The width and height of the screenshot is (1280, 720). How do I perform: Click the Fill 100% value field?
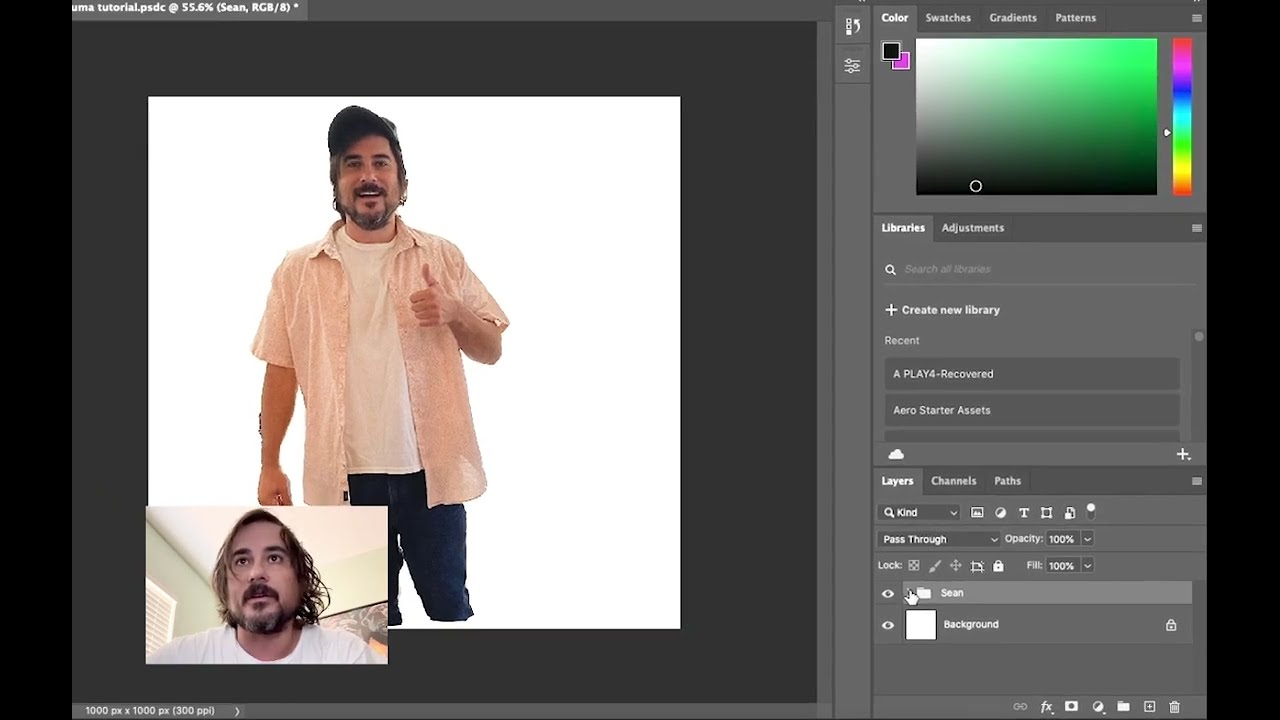(1062, 566)
